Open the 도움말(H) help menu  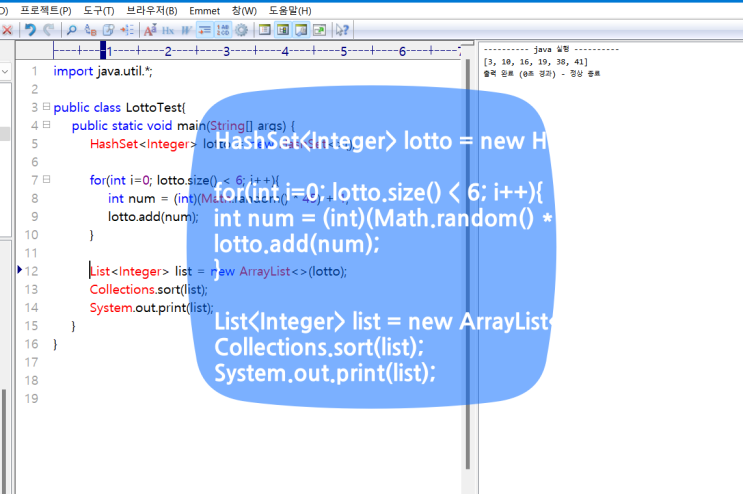click(x=290, y=10)
